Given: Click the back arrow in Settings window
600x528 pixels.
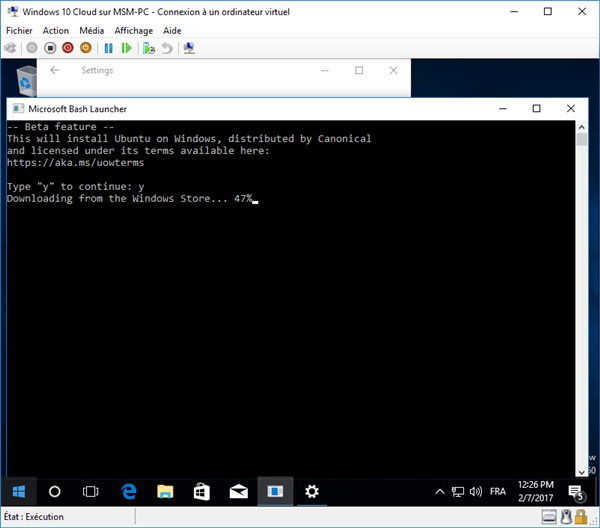Looking at the screenshot, I should [54, 71].
